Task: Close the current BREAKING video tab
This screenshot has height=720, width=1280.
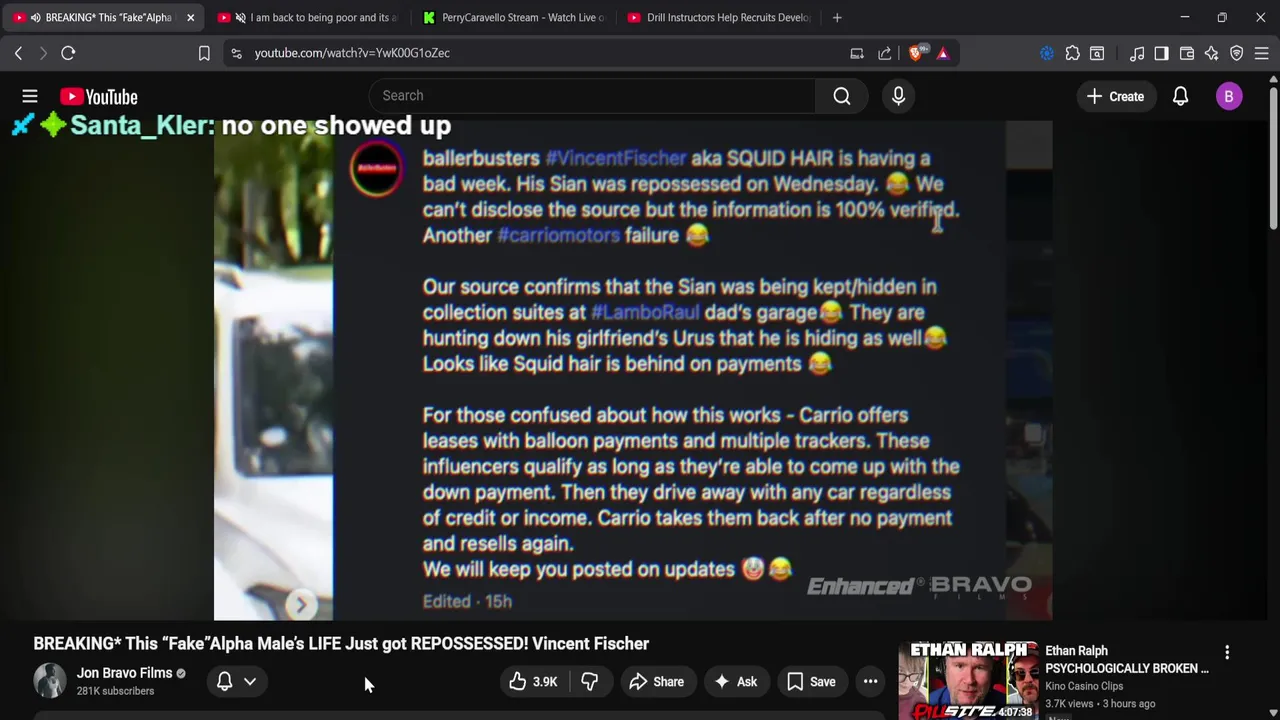Action: 190,17
